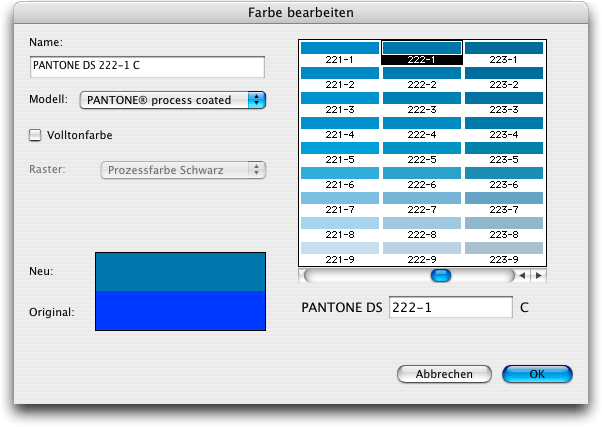602x427 pixels.
Task: Select swatch 223-8
Action: pyautogui.click(x=504, y=228)
